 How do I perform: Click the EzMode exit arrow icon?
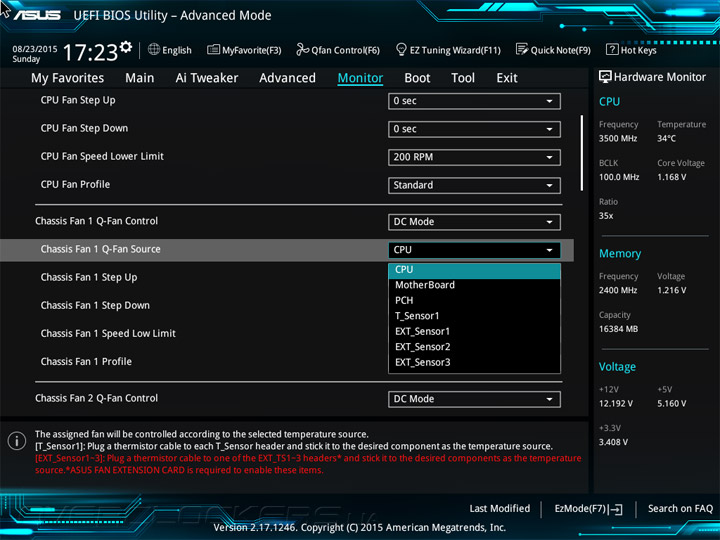[616, 509]
